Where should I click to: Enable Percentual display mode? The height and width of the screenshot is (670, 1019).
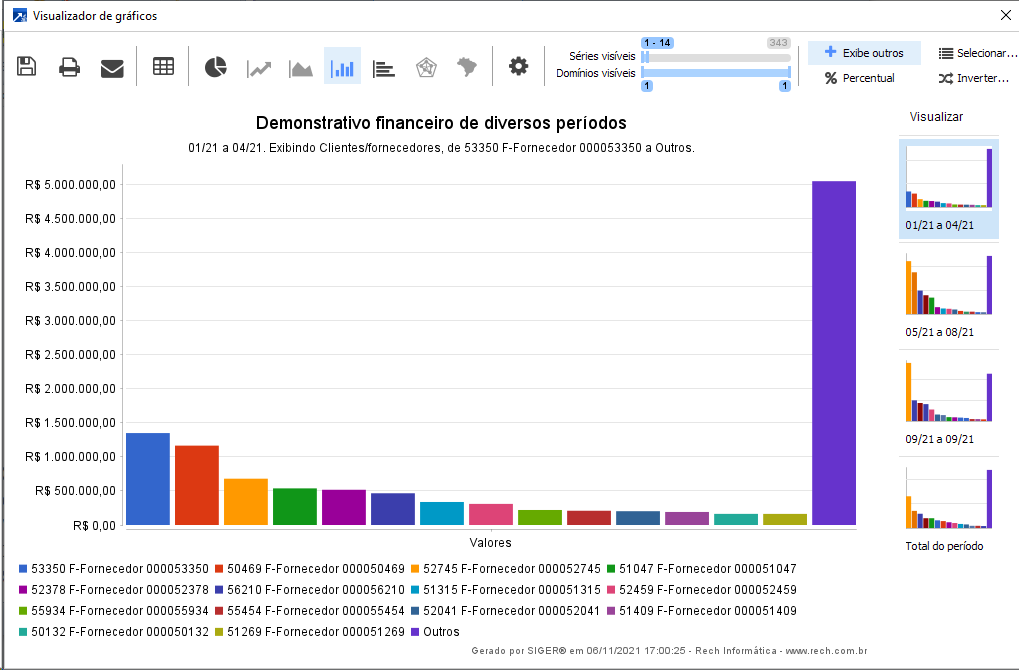(859, 78)
